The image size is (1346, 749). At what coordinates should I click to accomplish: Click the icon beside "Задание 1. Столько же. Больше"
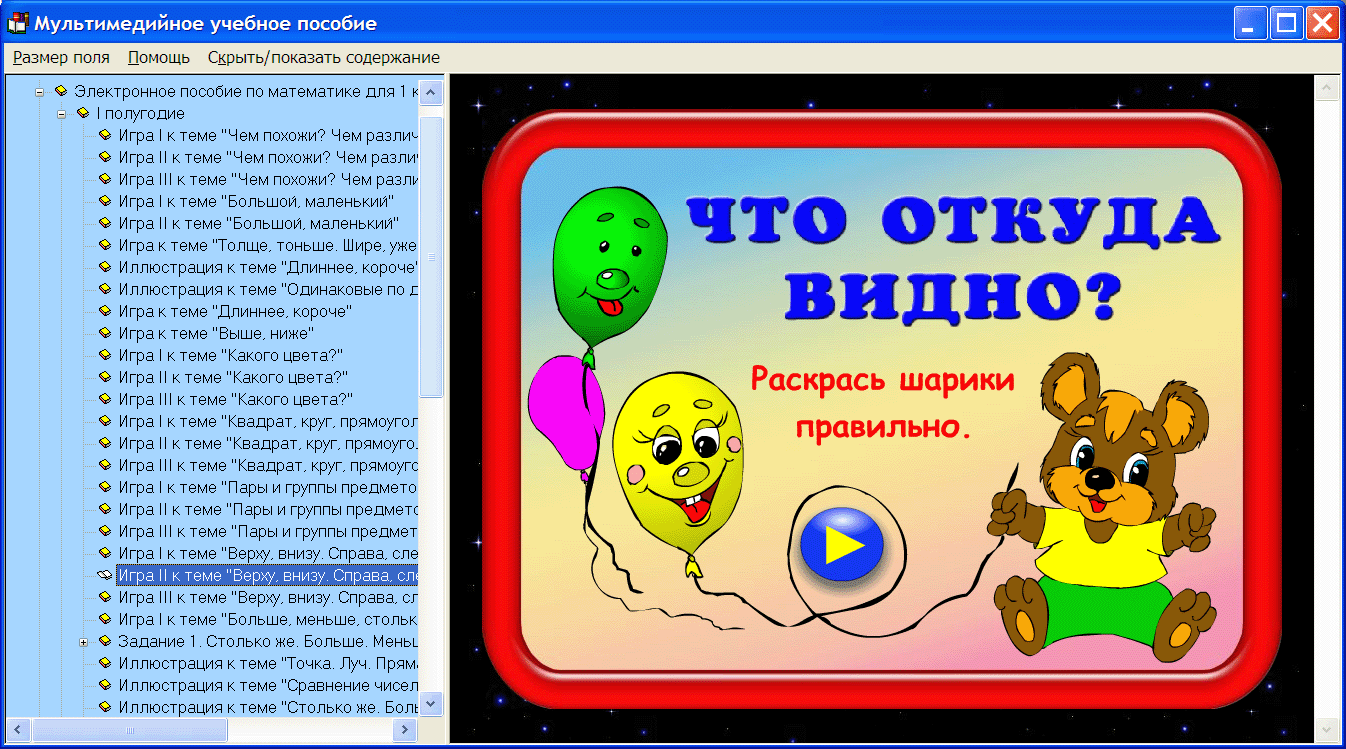(104, 641)
